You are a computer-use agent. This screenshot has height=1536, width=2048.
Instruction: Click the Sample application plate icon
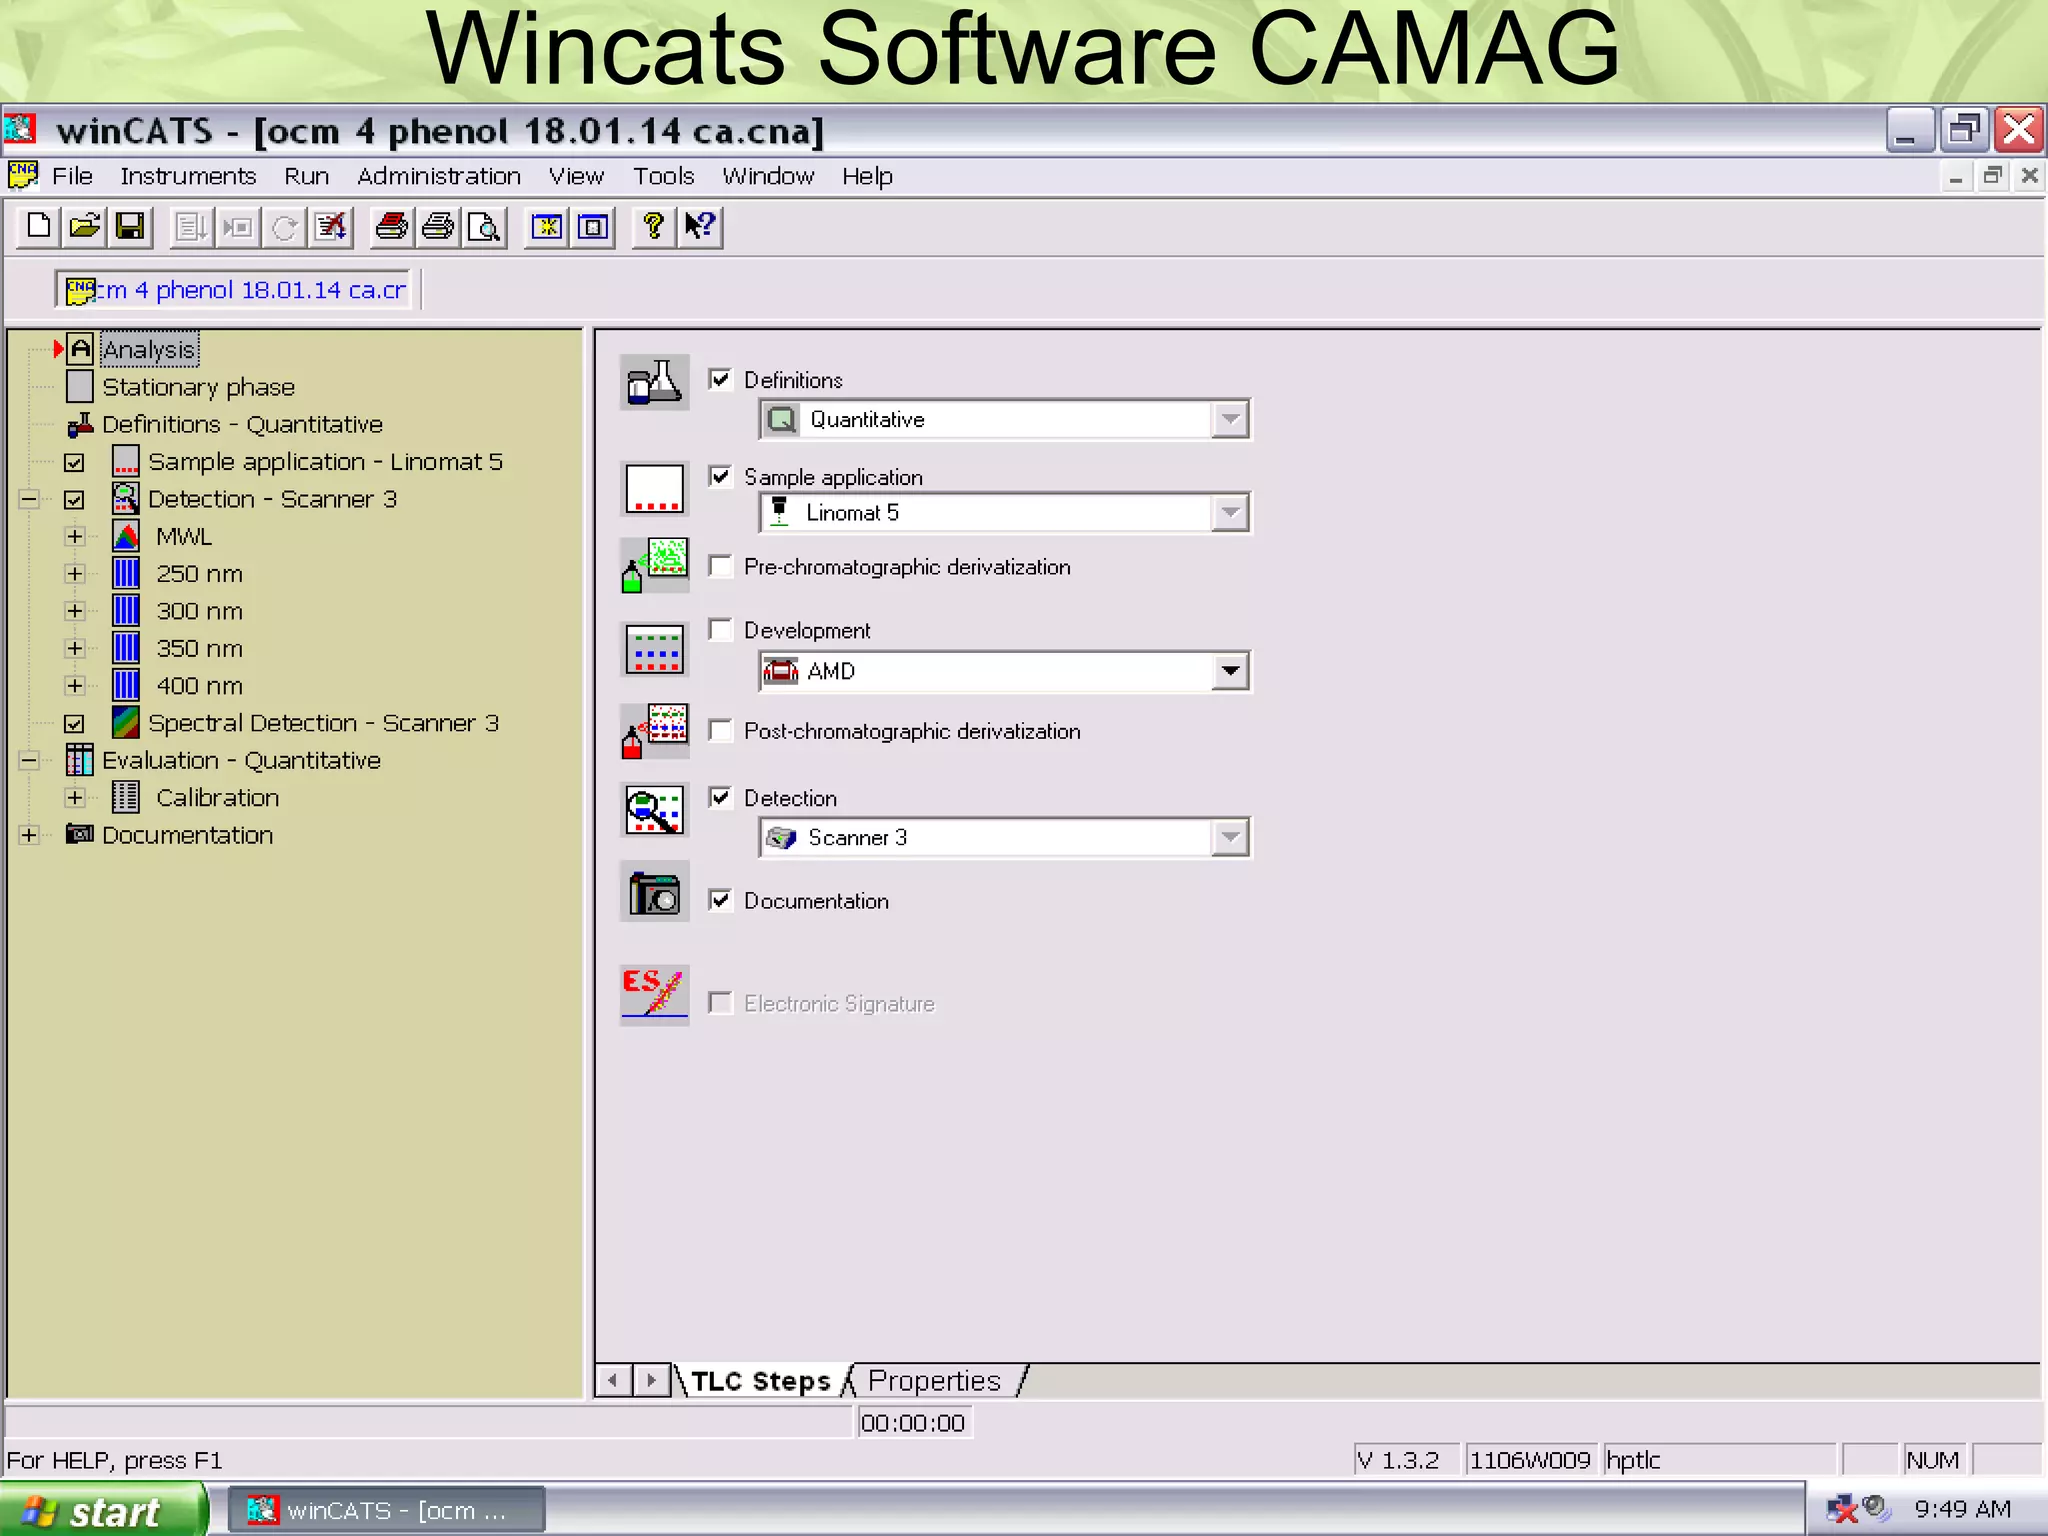654,488
